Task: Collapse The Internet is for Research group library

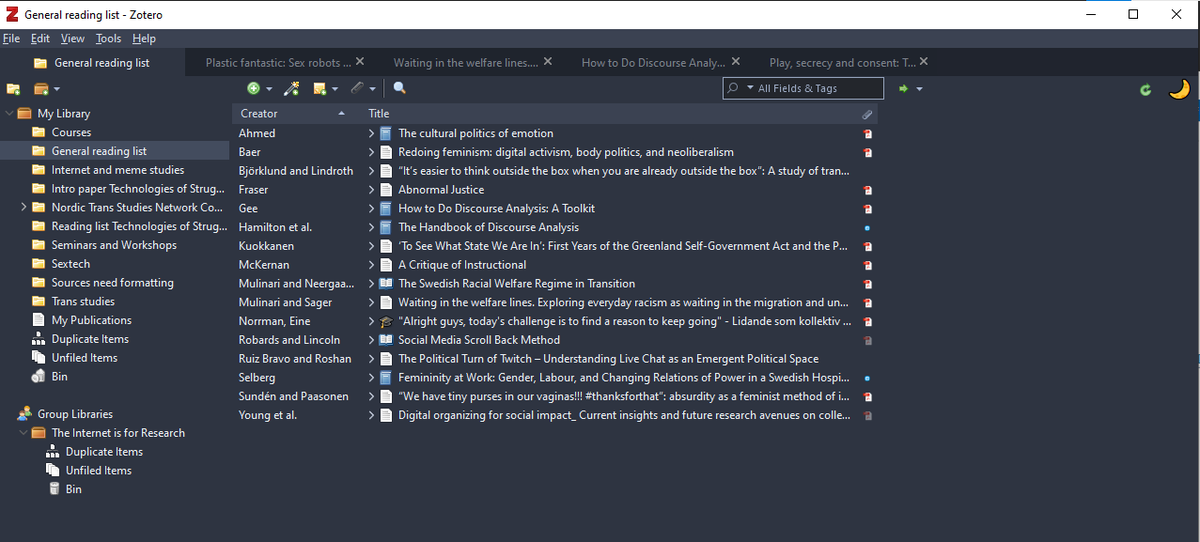Action: pos(23,433)
